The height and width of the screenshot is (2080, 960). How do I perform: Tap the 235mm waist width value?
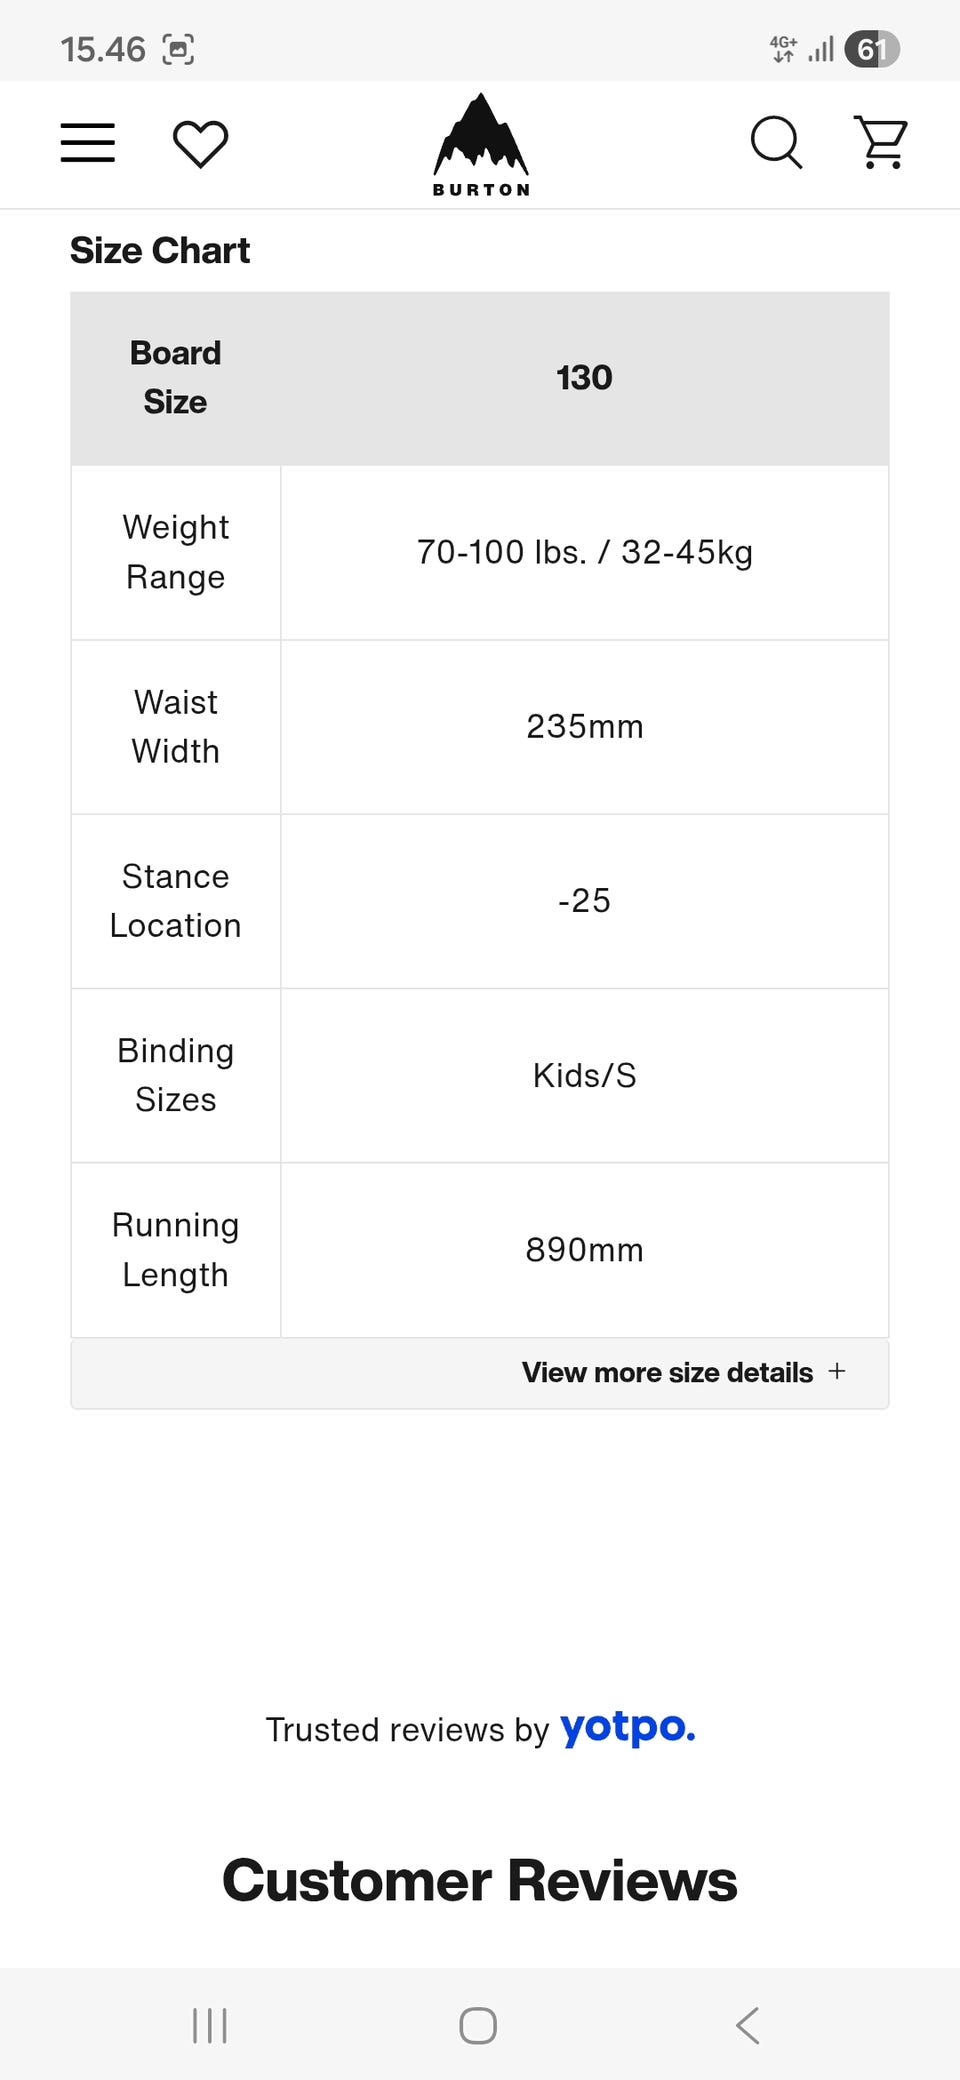point(584,727)
